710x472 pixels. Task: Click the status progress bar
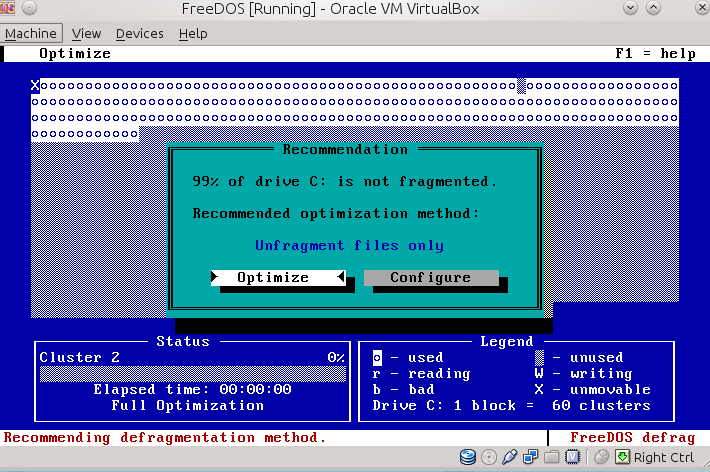click(193, 374)
